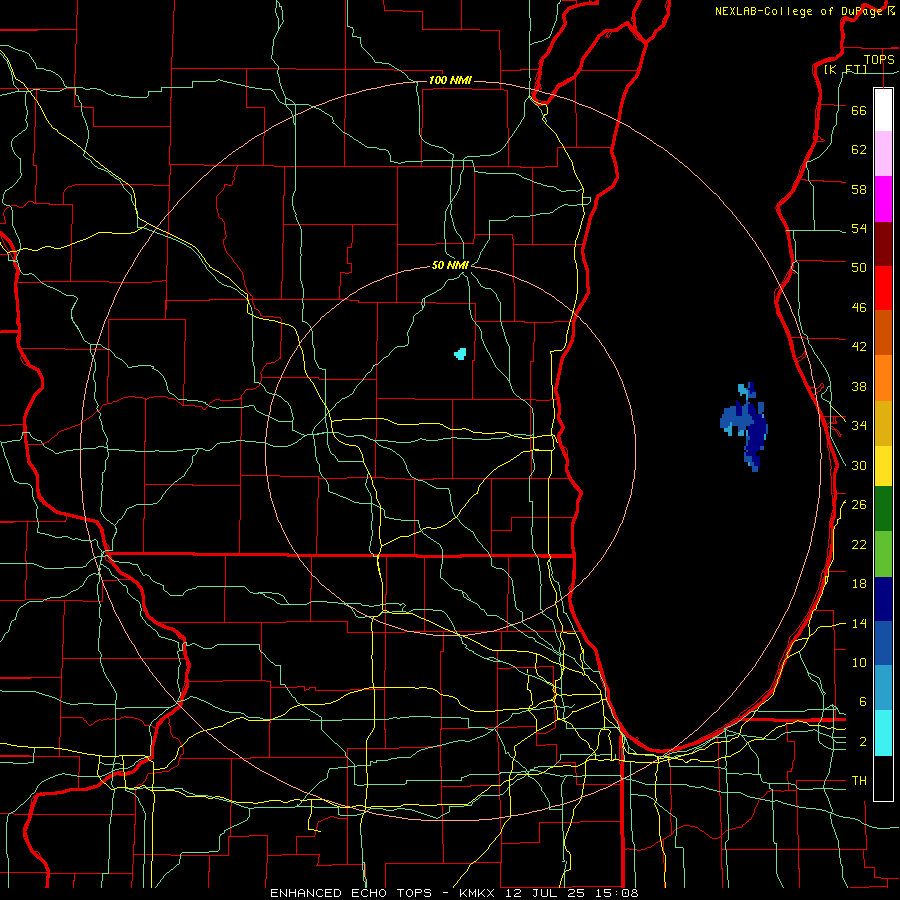900x900 pixels.
Task: Click the medium blue legend swatch
Action: 883,643
